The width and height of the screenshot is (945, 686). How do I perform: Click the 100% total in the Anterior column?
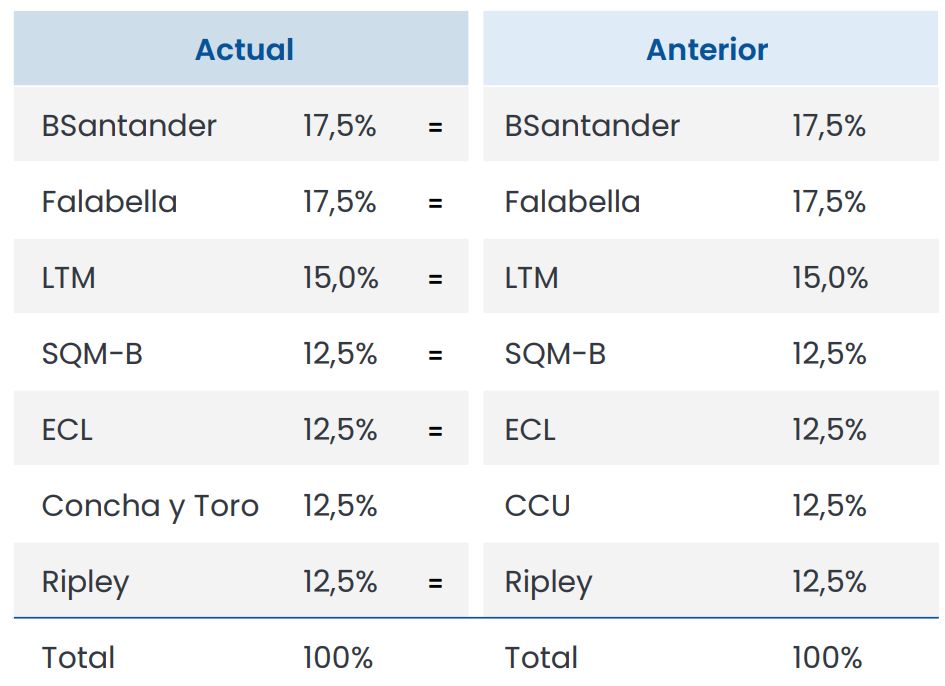827,658
